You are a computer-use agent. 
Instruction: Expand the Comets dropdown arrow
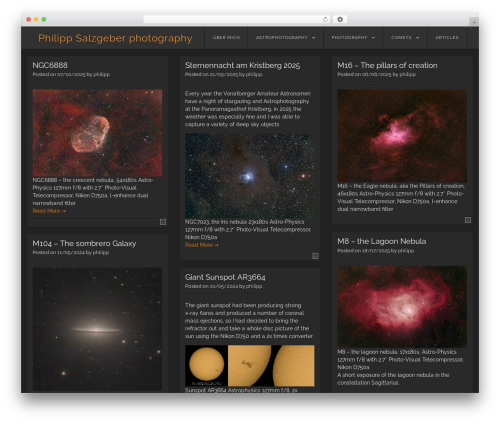click(x=417, y=38)
